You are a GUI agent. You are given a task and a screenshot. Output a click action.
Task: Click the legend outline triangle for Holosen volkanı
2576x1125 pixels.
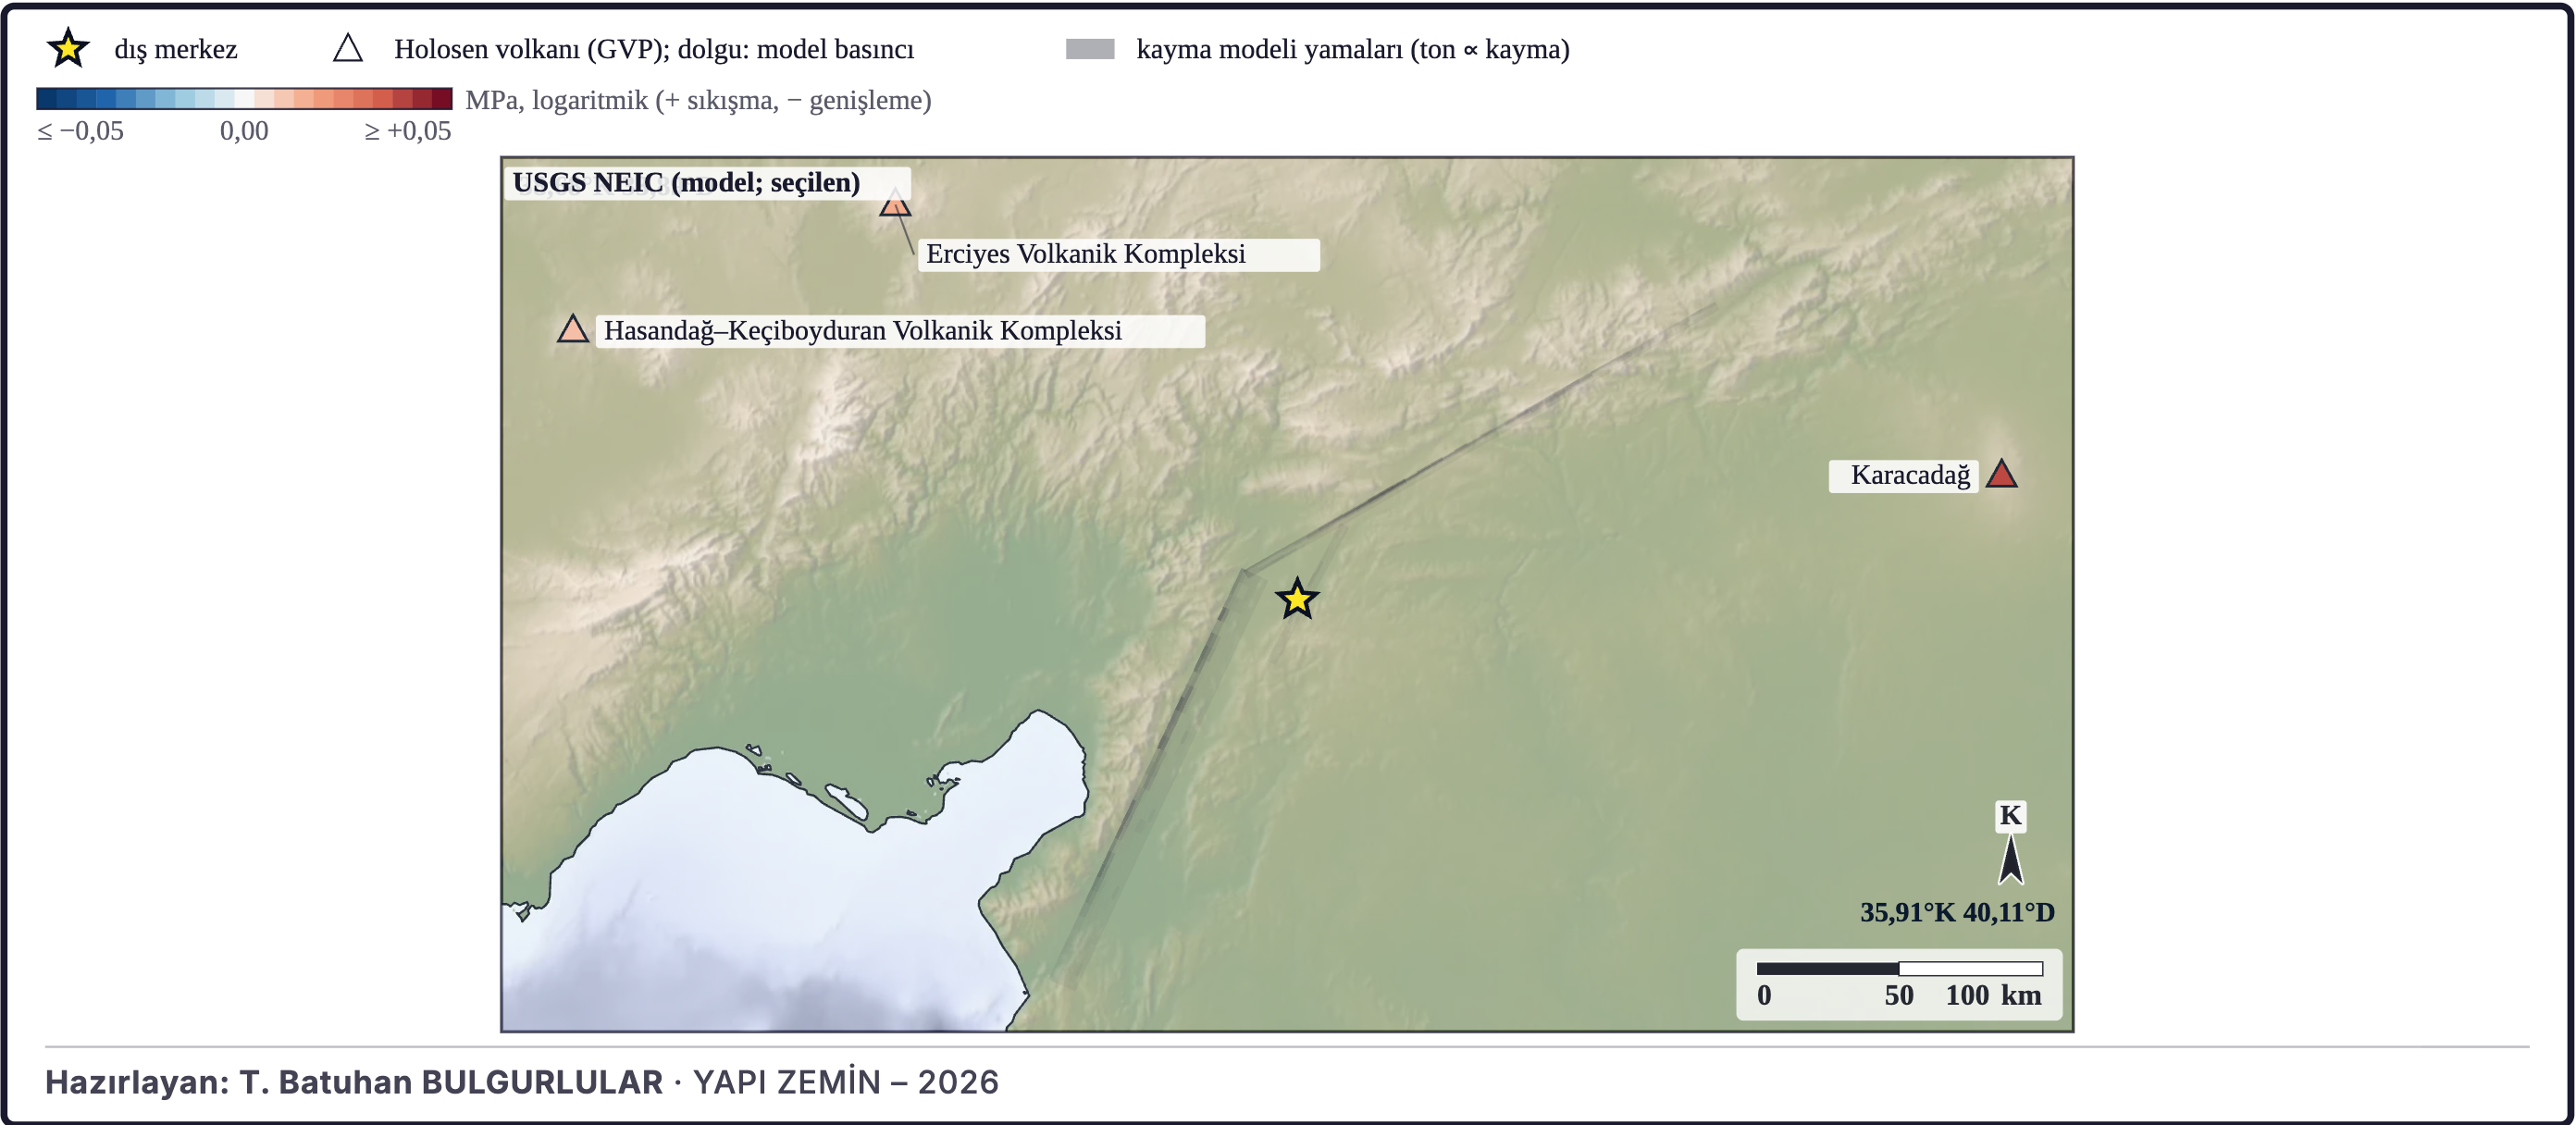[348, 47]
